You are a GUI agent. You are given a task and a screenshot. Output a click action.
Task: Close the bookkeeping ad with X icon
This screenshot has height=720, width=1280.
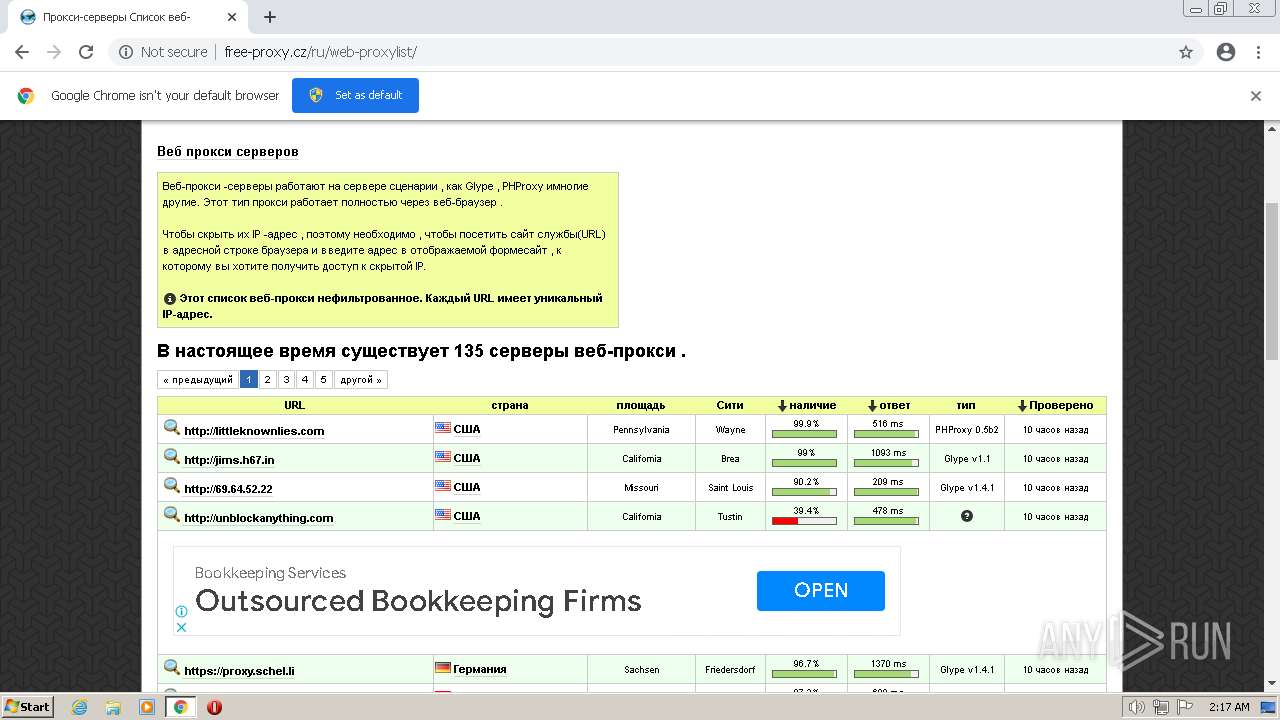point(181,627)
